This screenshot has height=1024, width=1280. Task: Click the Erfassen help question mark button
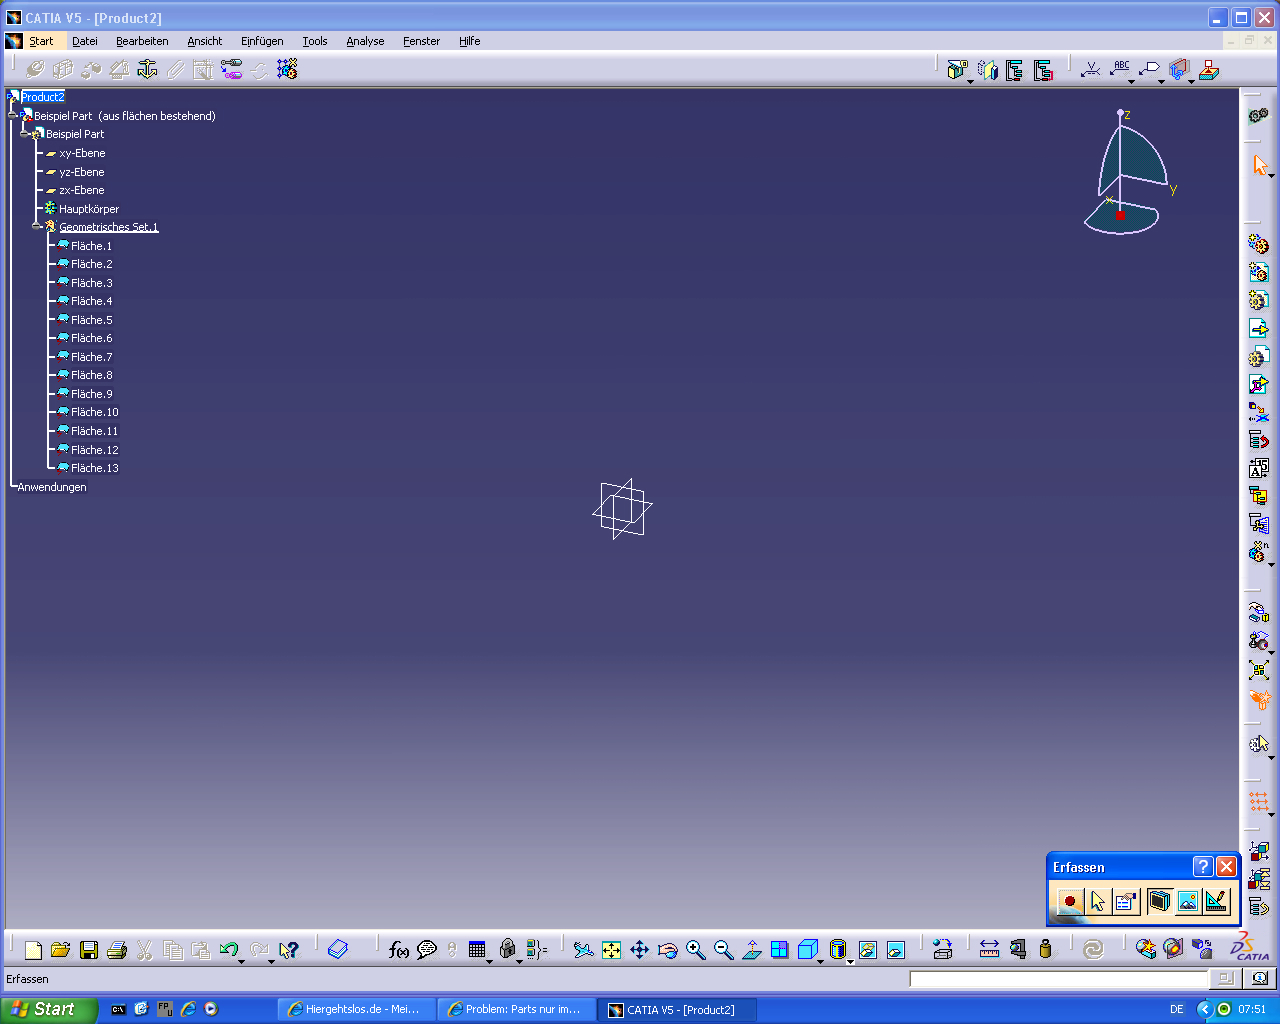(x=1203, y=867)
